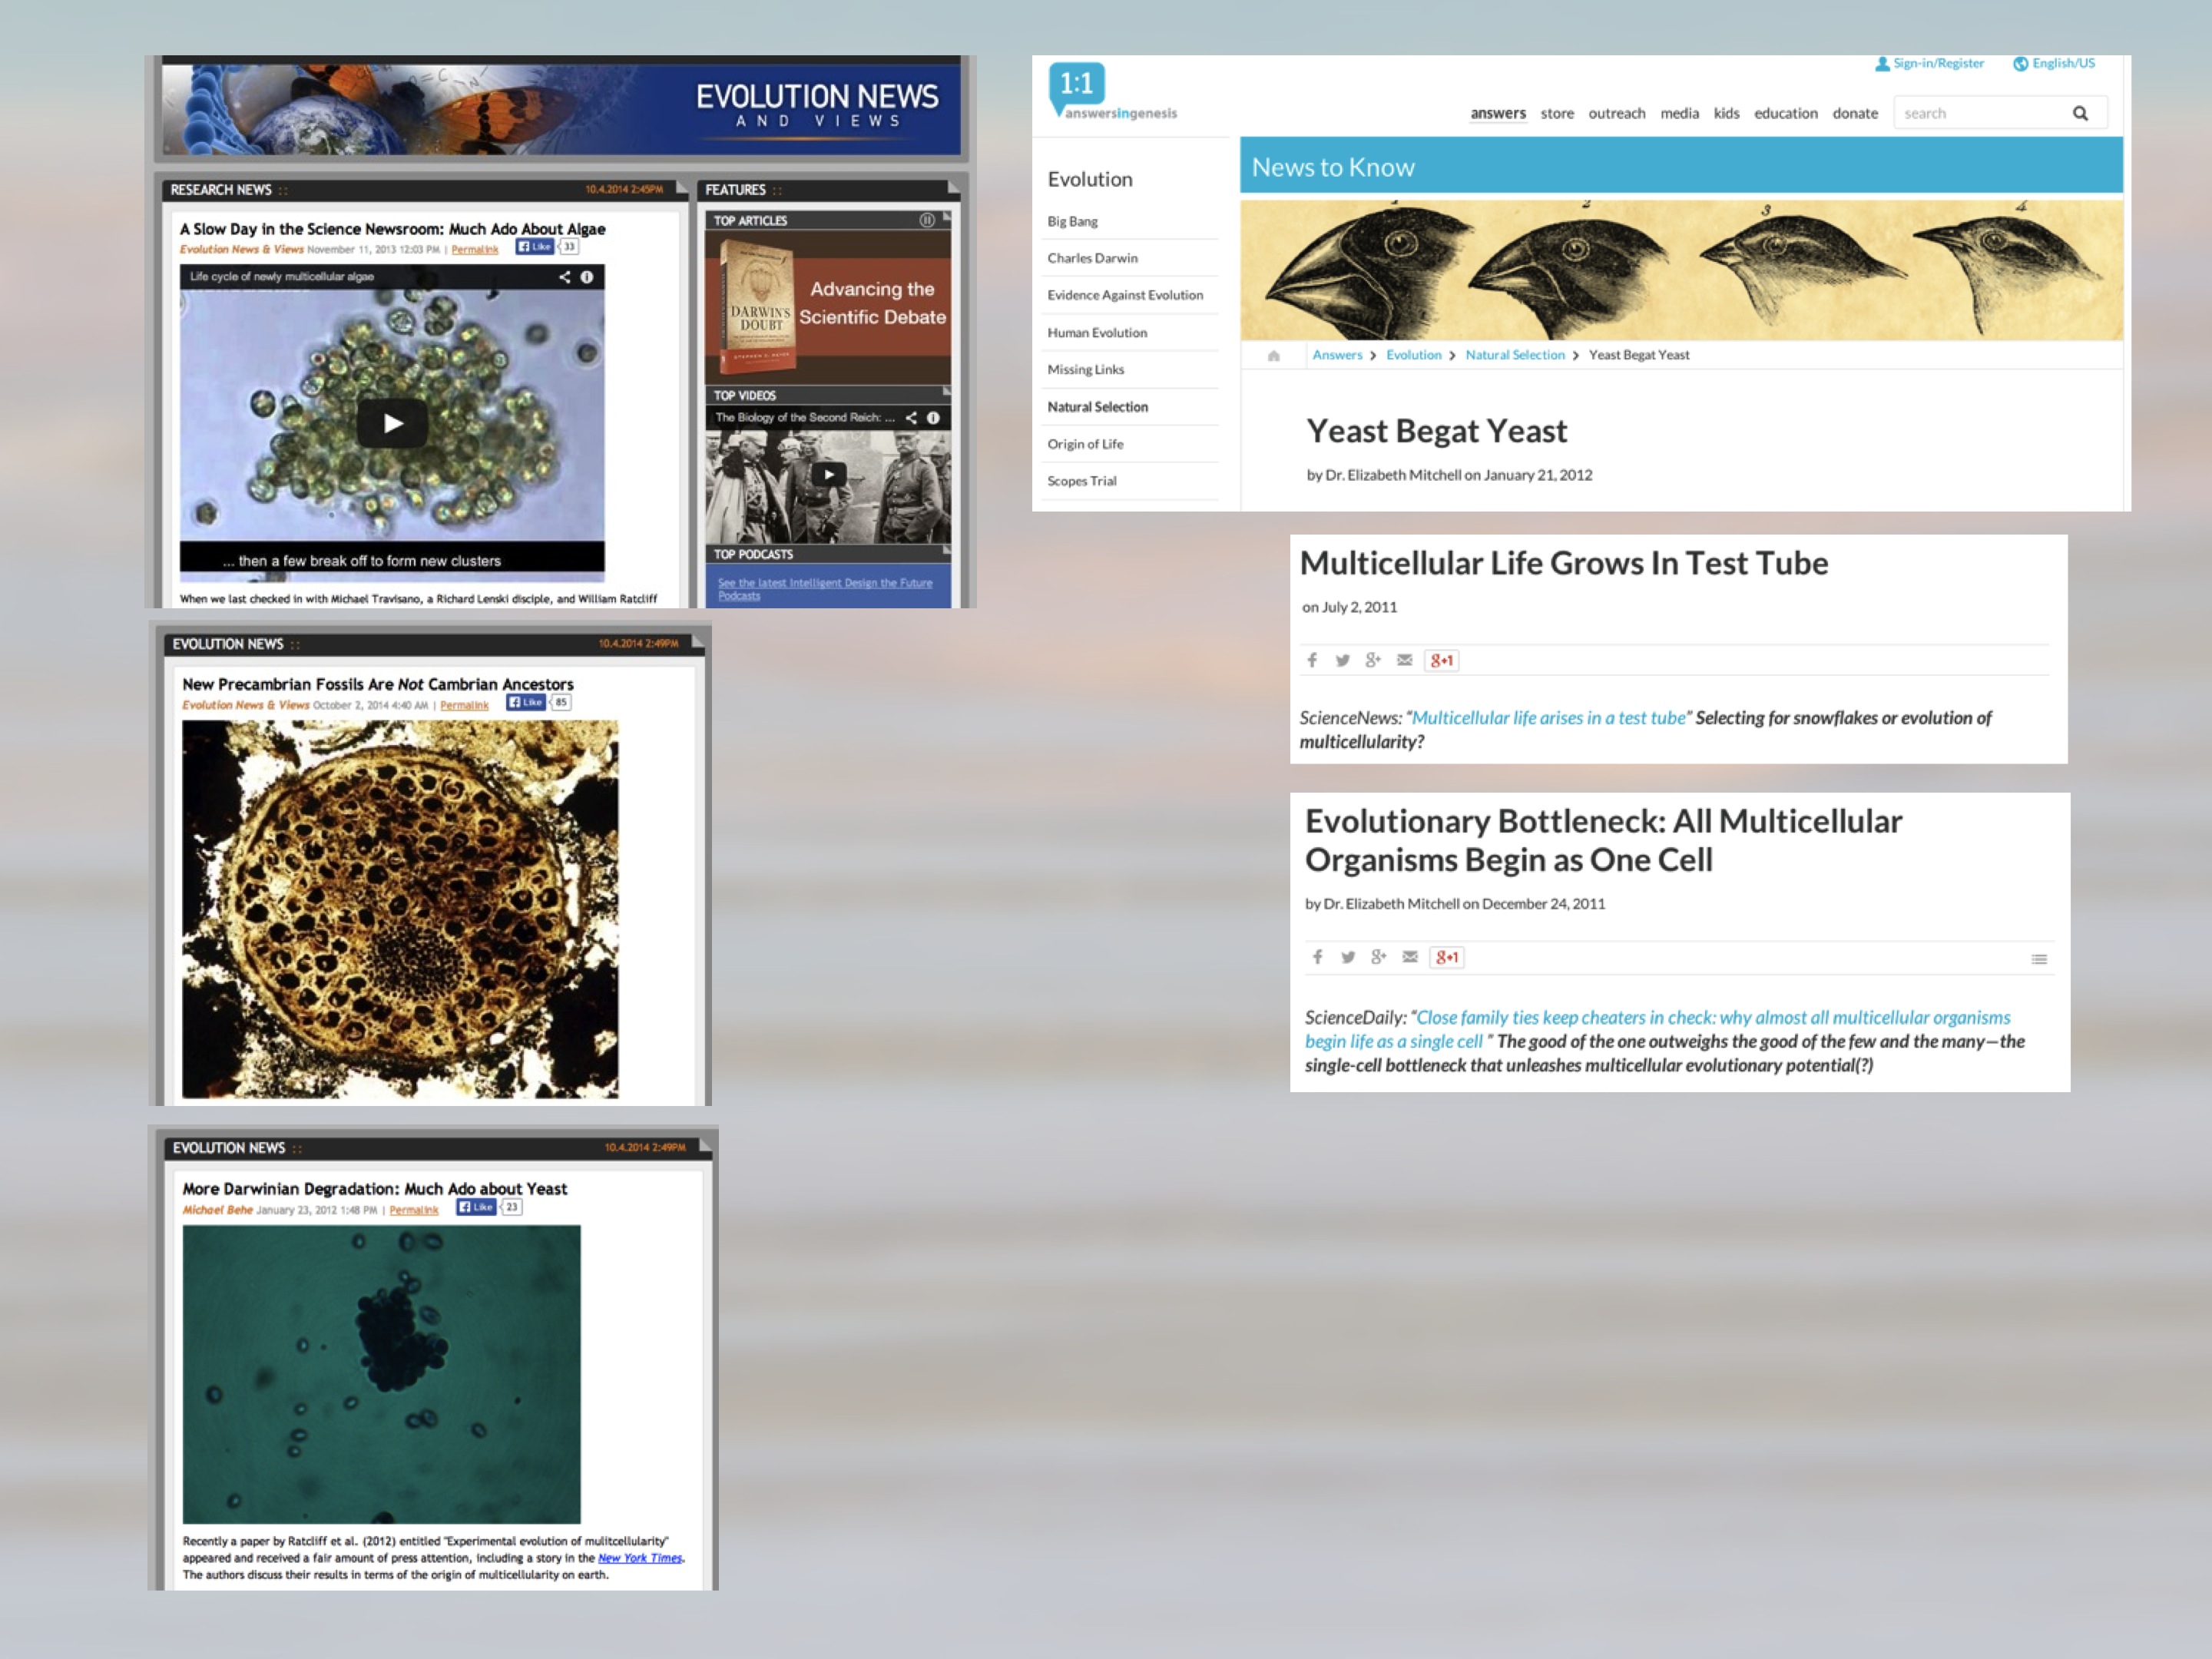Viewport: 2212px width, 1659px height.
Task: Open the outreach menu item
Action: coord(1617,113)
